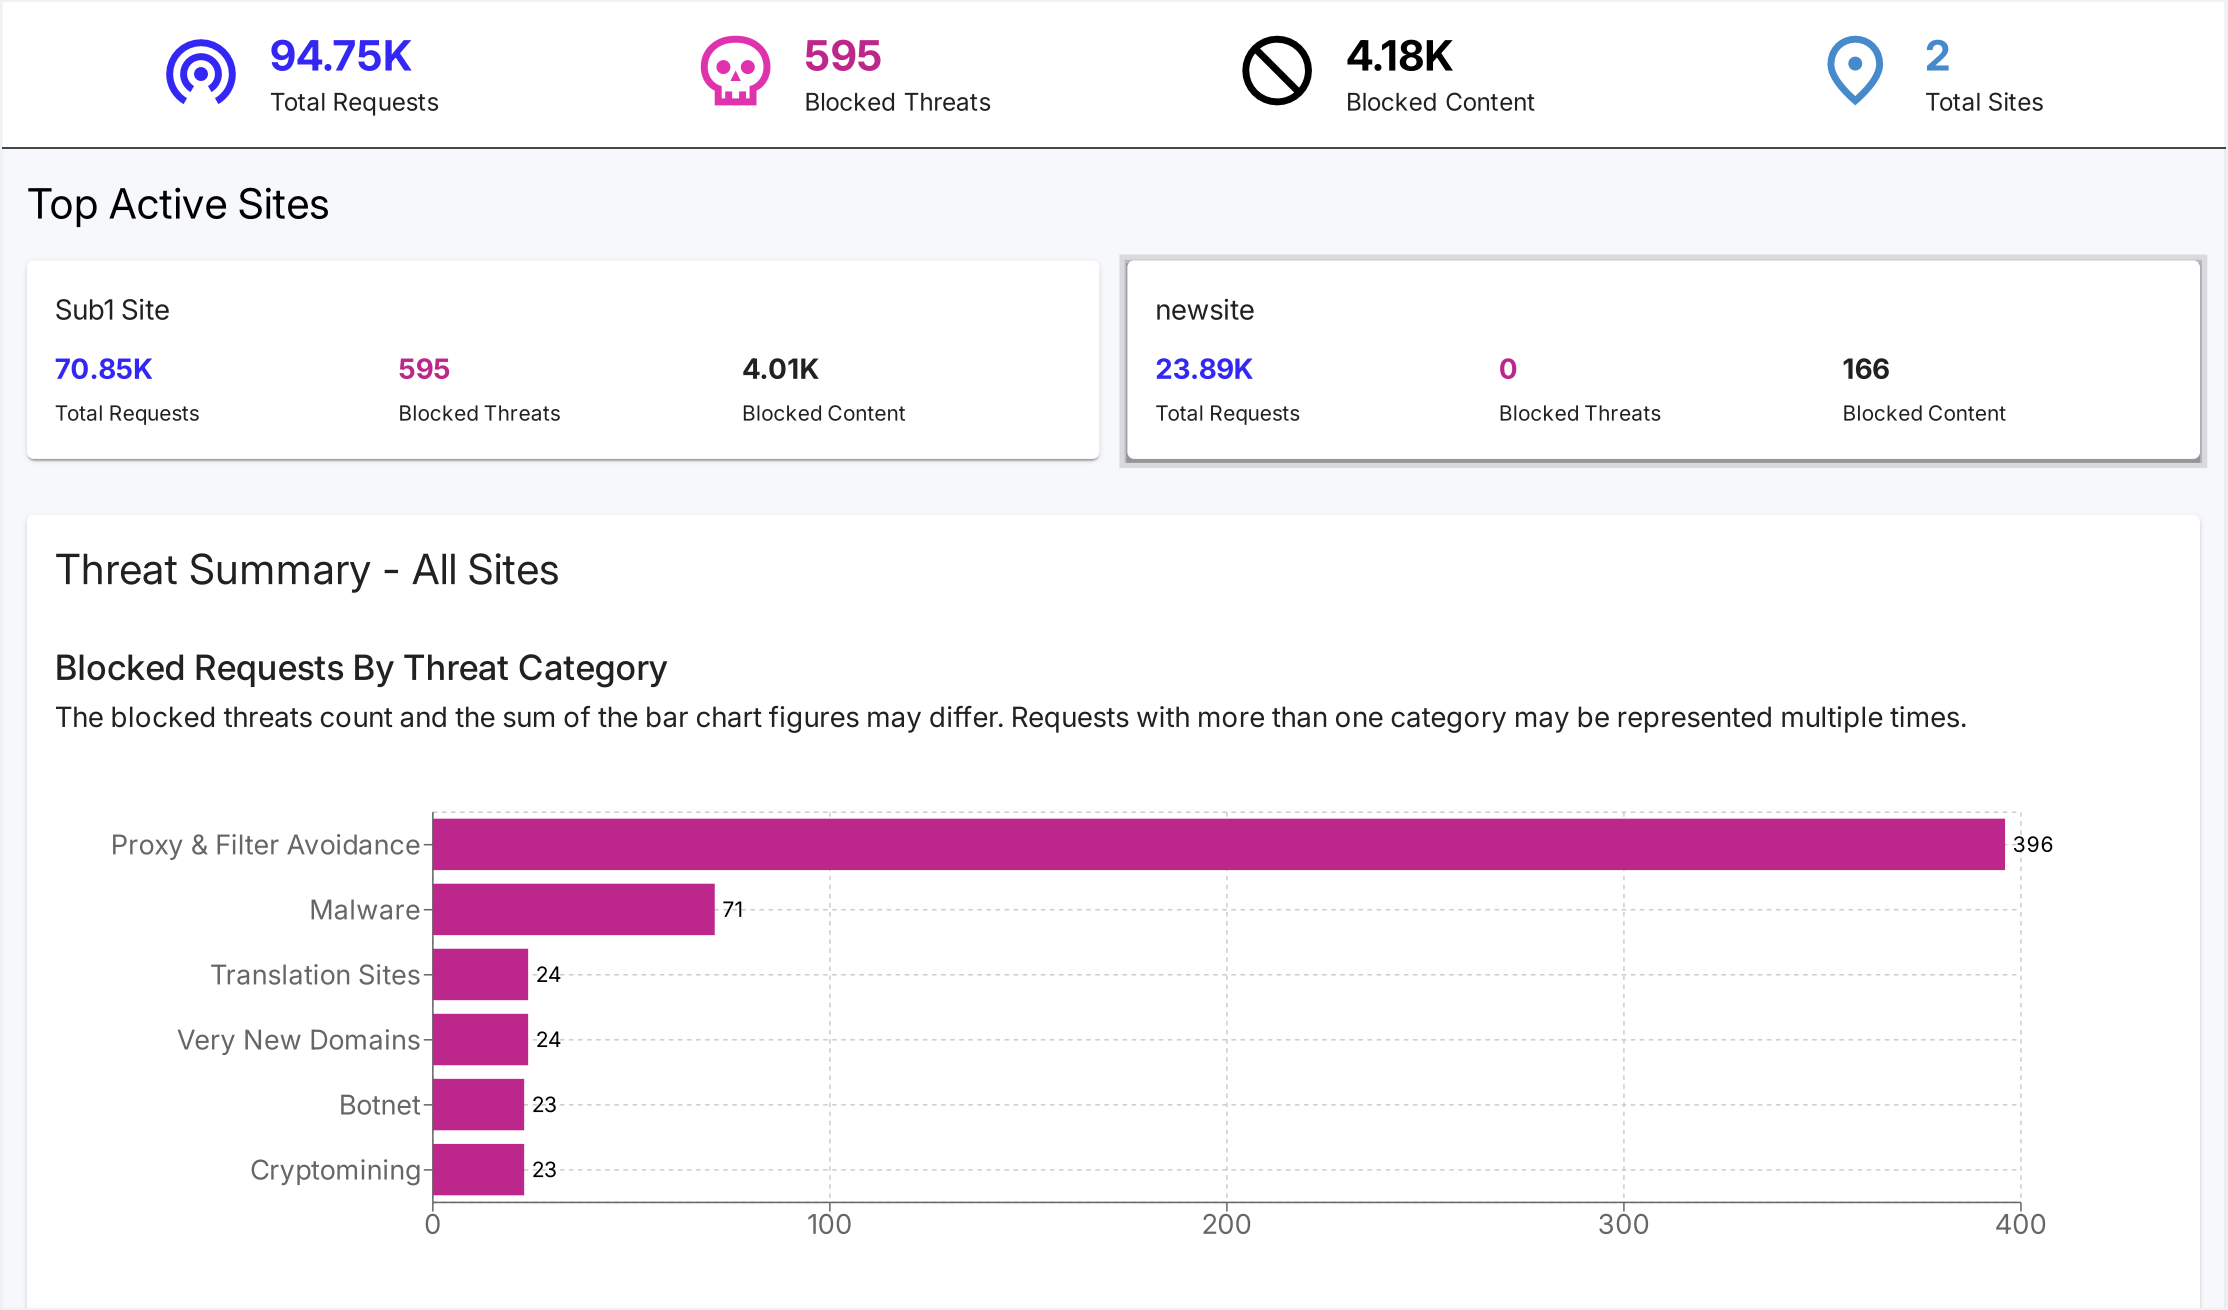Screen dimensions: 2228x1310
Task: Click the Malware bar in chart
Action: (573, 909)
